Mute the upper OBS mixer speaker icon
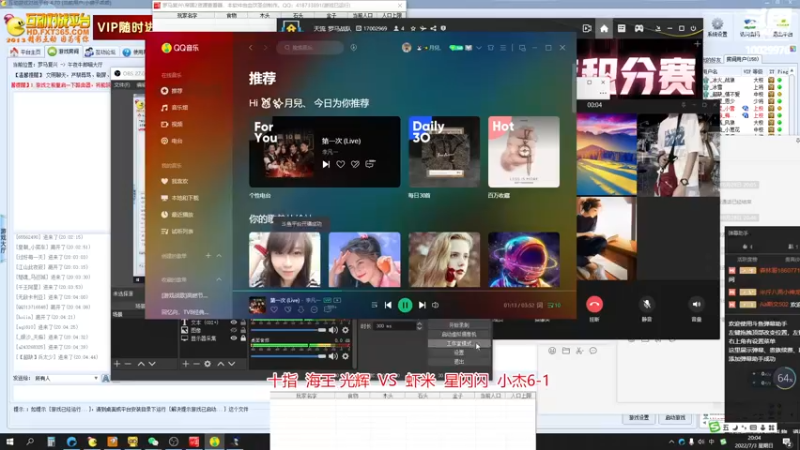This screenshot has width=800, height=450. [x=333, y=330]
